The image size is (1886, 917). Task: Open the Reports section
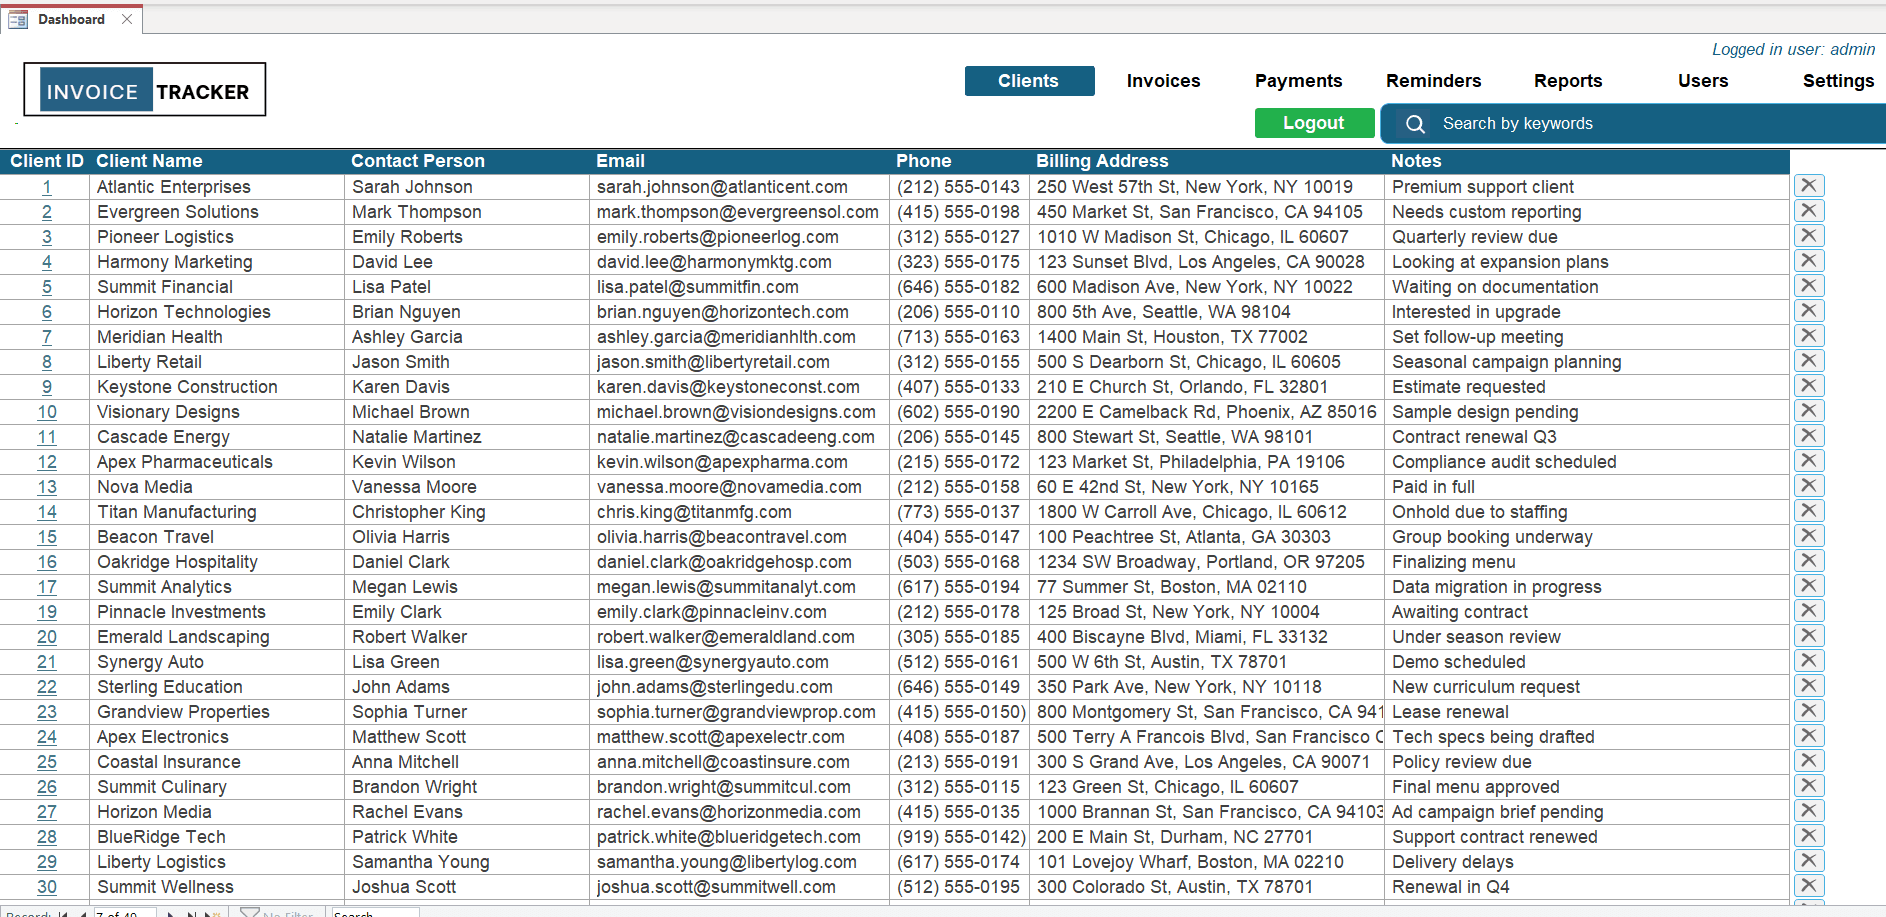pyautogui.click(x=1567, y=81)
